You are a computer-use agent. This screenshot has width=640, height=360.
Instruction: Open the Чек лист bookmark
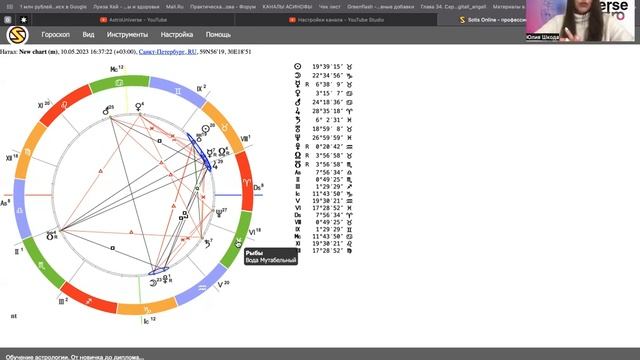[329, 7]
